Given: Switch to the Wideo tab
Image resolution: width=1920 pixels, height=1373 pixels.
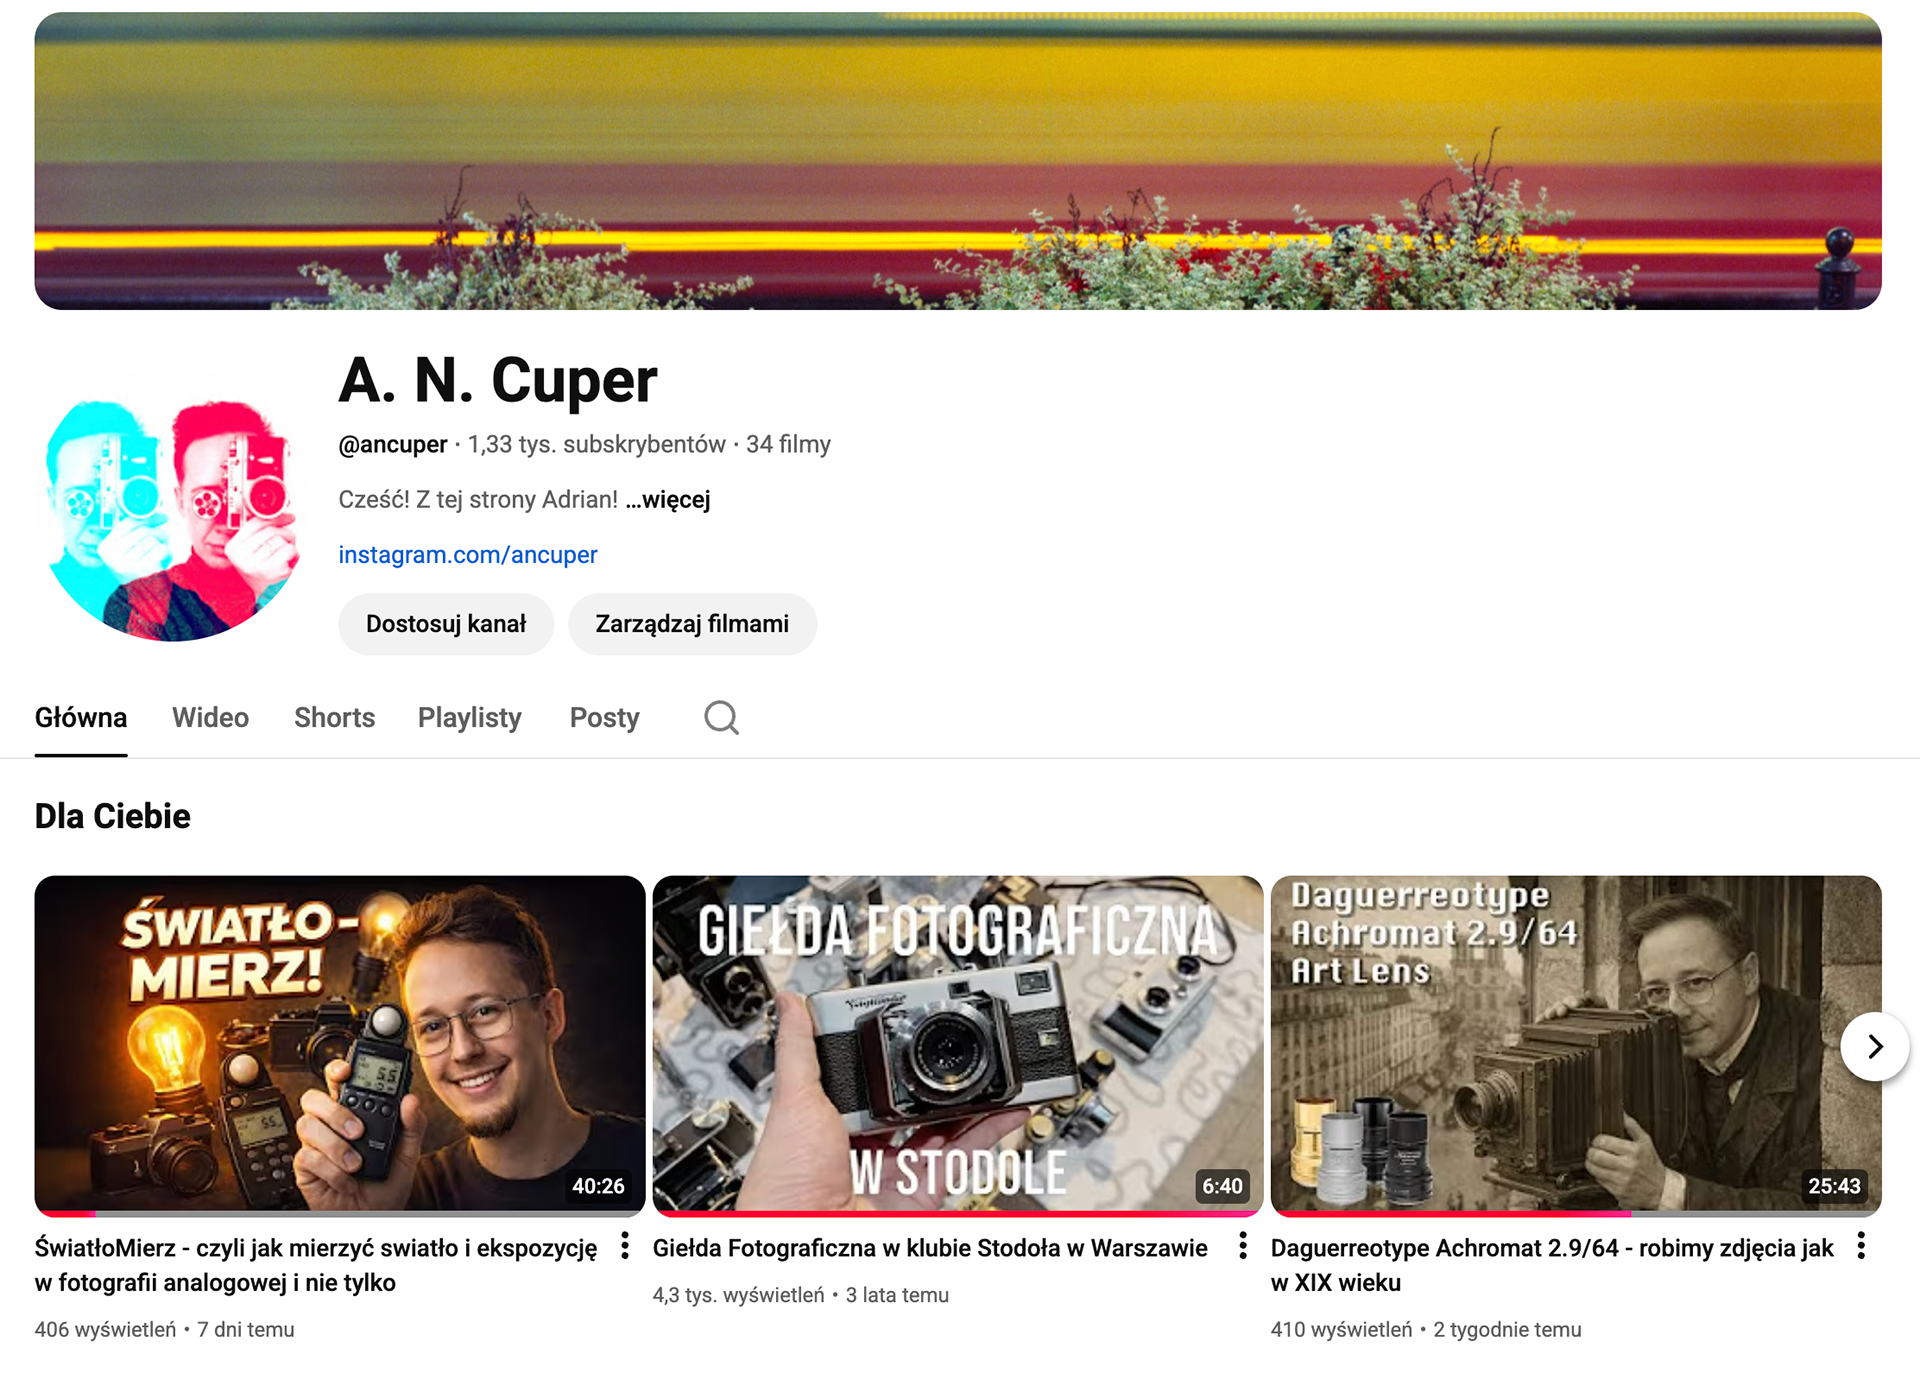Looking at the screenshot, I should click(x=210, y=718).
